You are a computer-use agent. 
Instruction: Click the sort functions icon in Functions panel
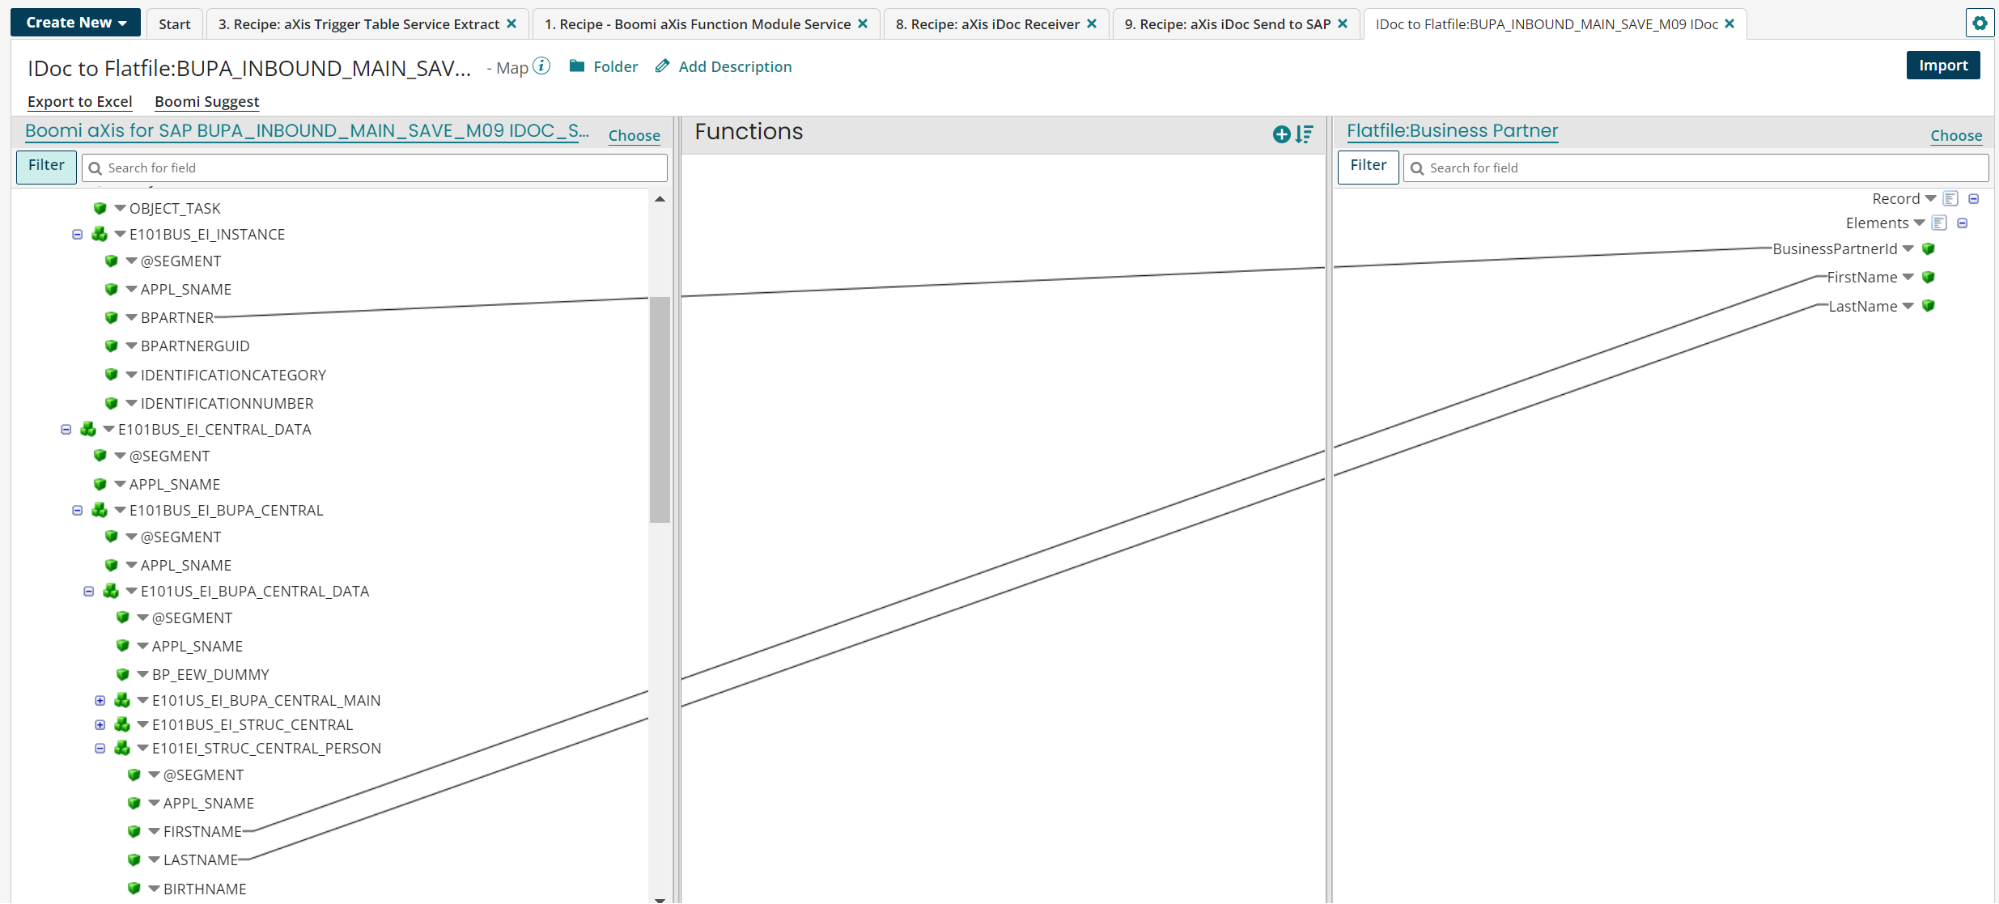[1303, 133]
